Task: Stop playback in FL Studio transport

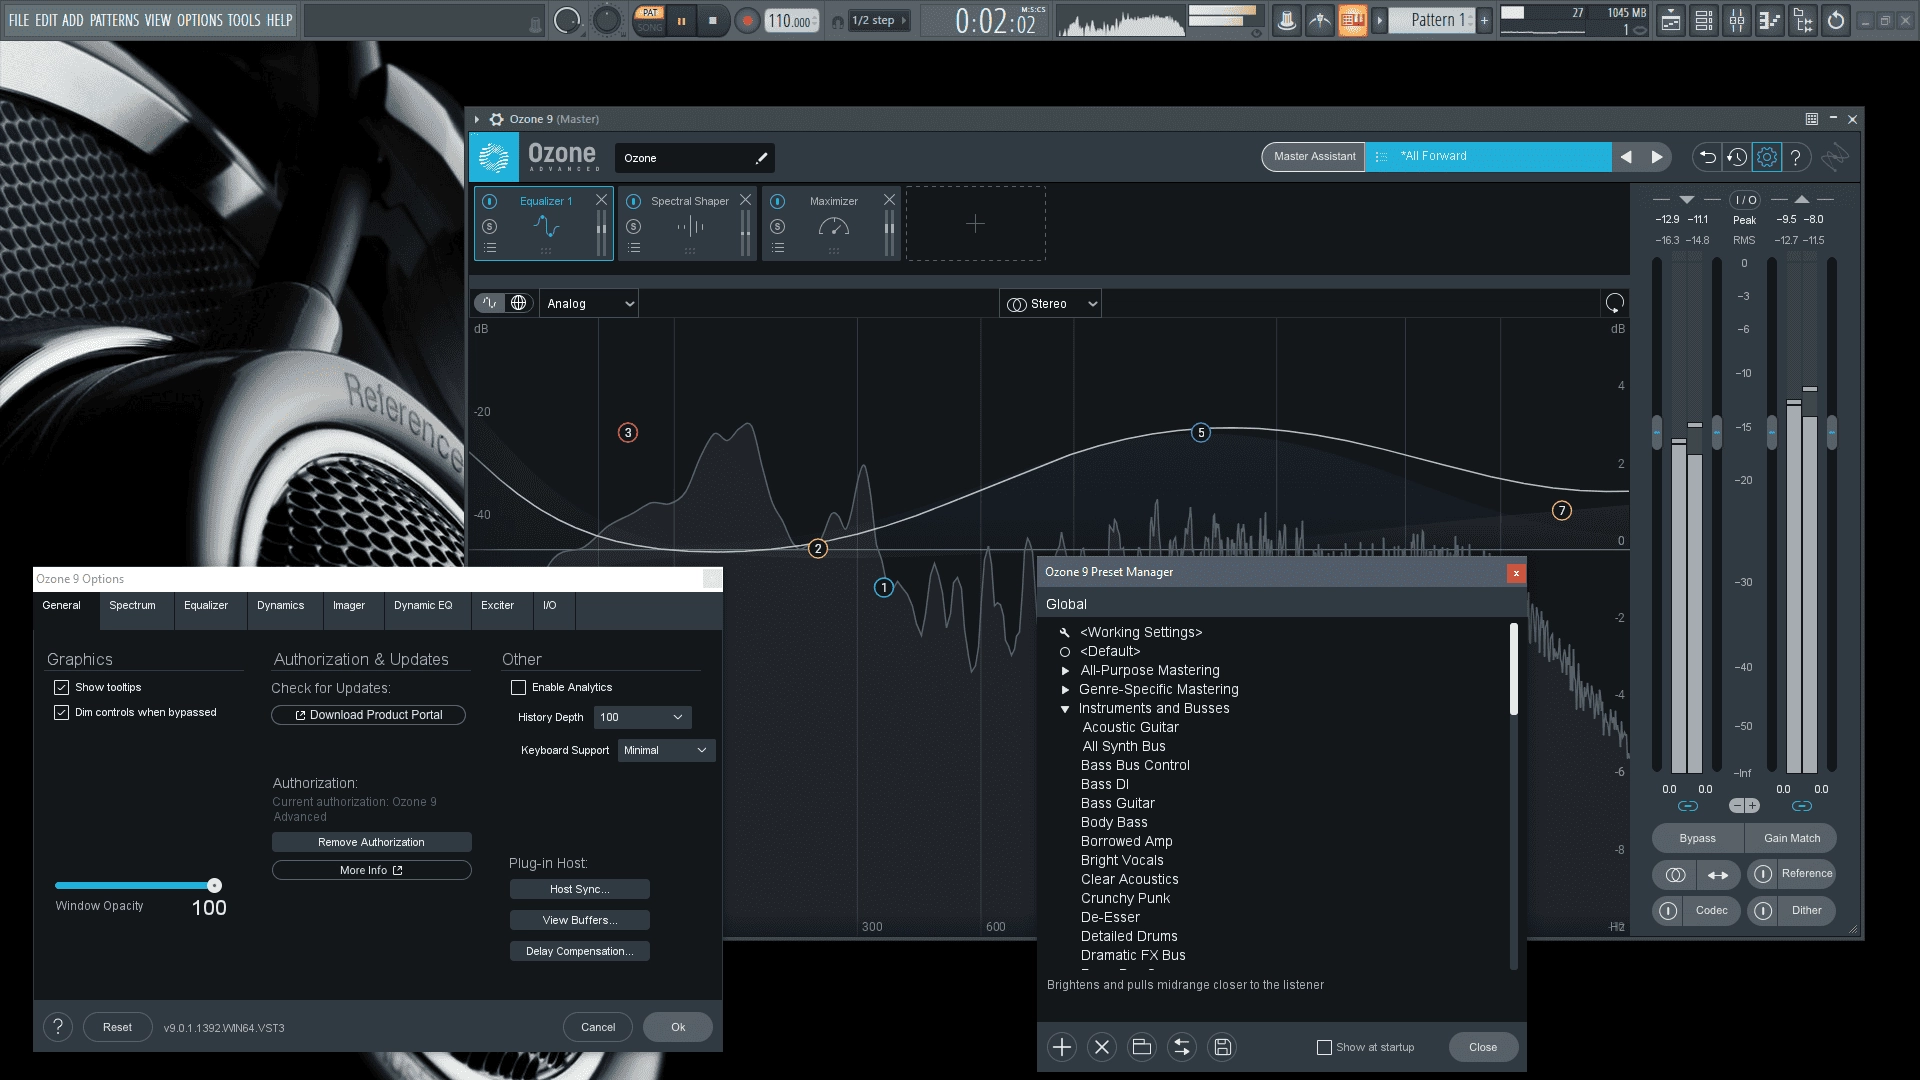Action: click(712, 20)
